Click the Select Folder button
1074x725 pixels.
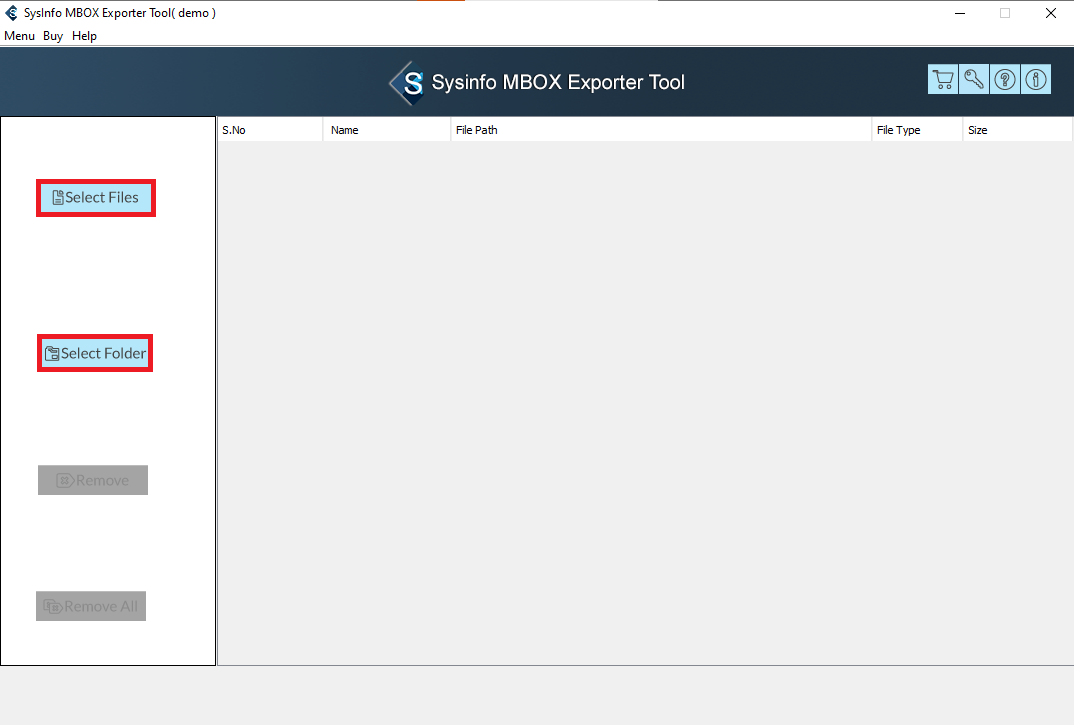(x=95, y=354)
